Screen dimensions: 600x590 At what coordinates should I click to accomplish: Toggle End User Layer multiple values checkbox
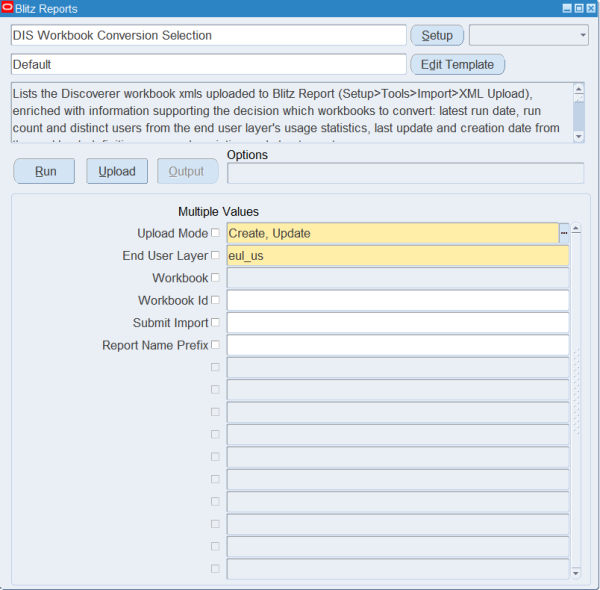pos(215,255)
